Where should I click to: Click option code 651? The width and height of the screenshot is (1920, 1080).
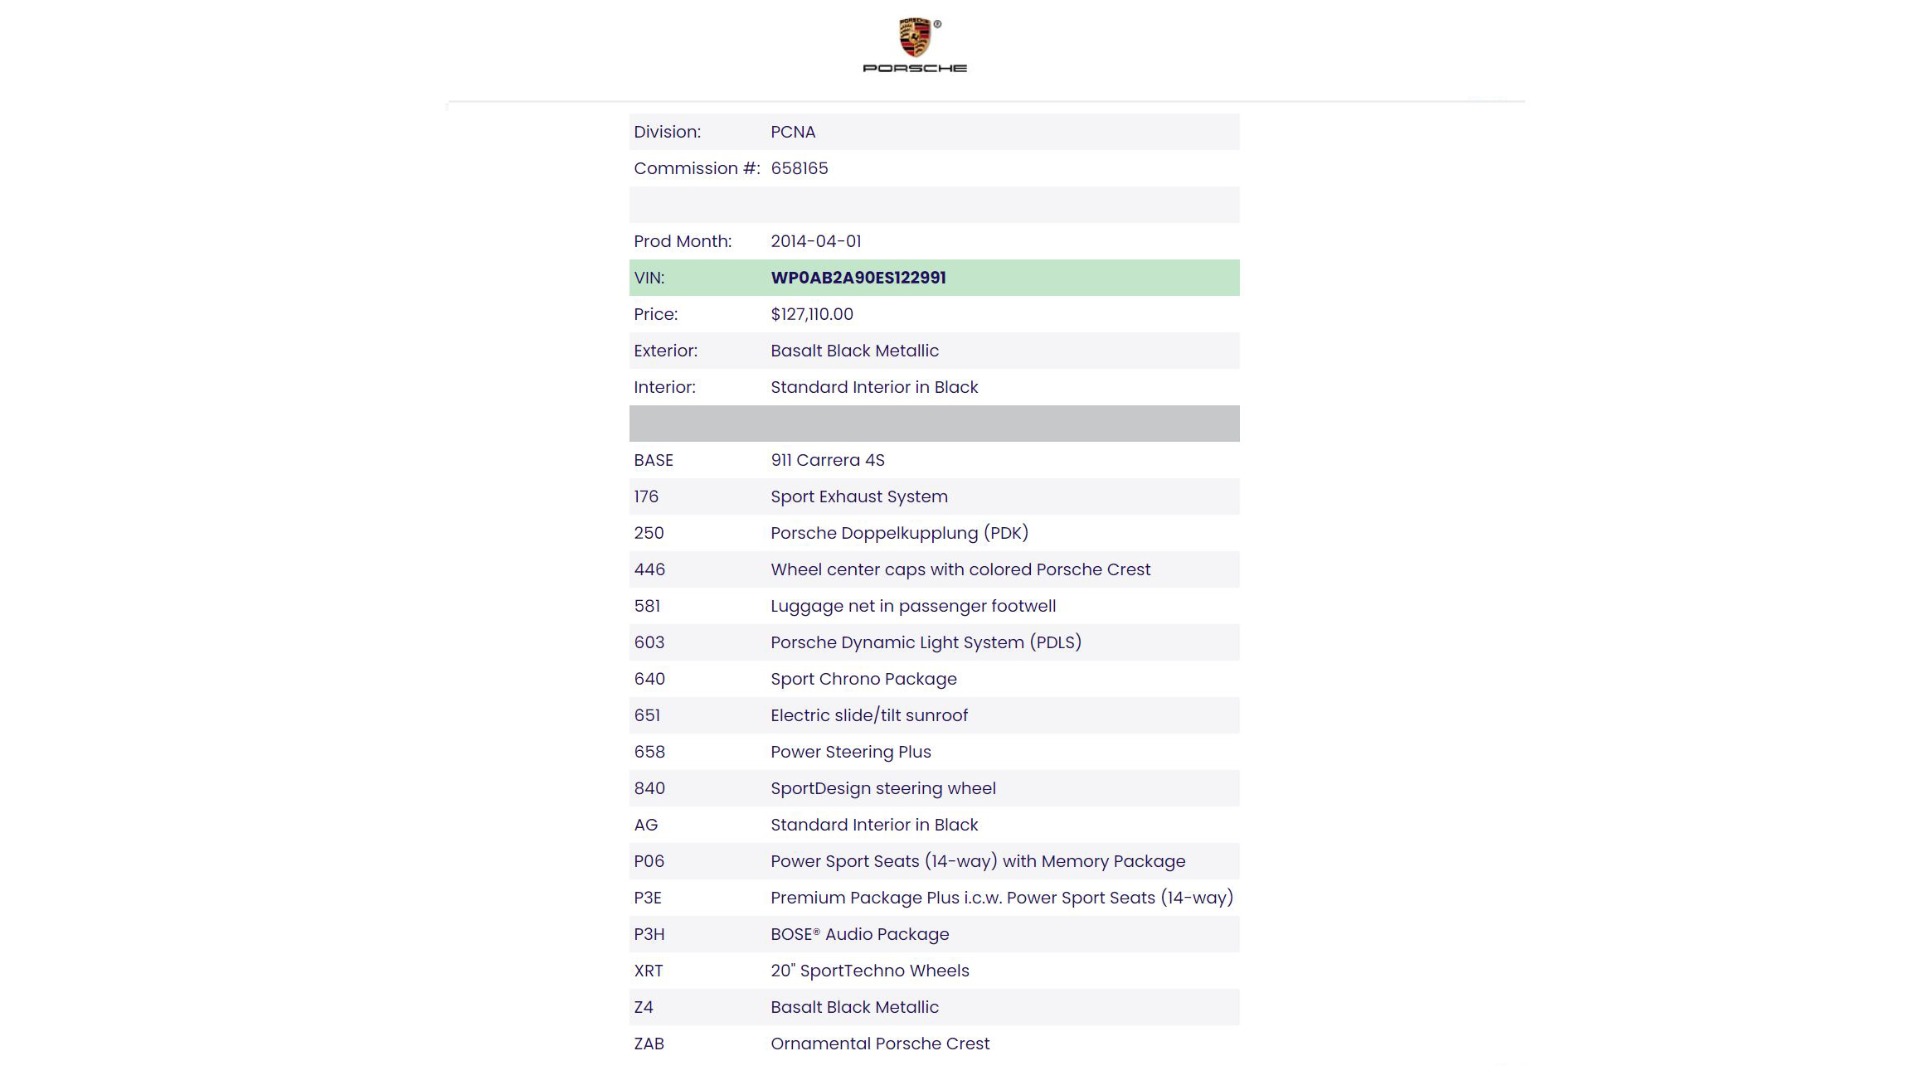click(647, 716)
